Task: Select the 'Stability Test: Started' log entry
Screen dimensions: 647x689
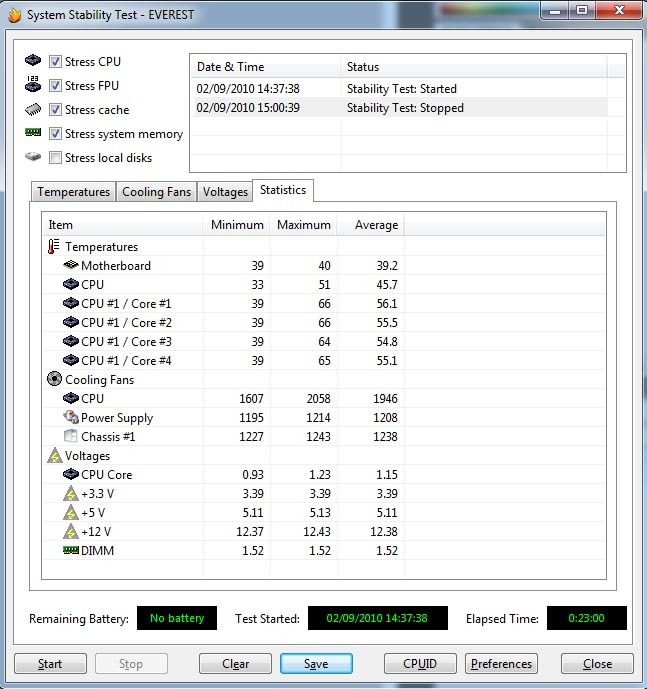Action: coord(401,89)
